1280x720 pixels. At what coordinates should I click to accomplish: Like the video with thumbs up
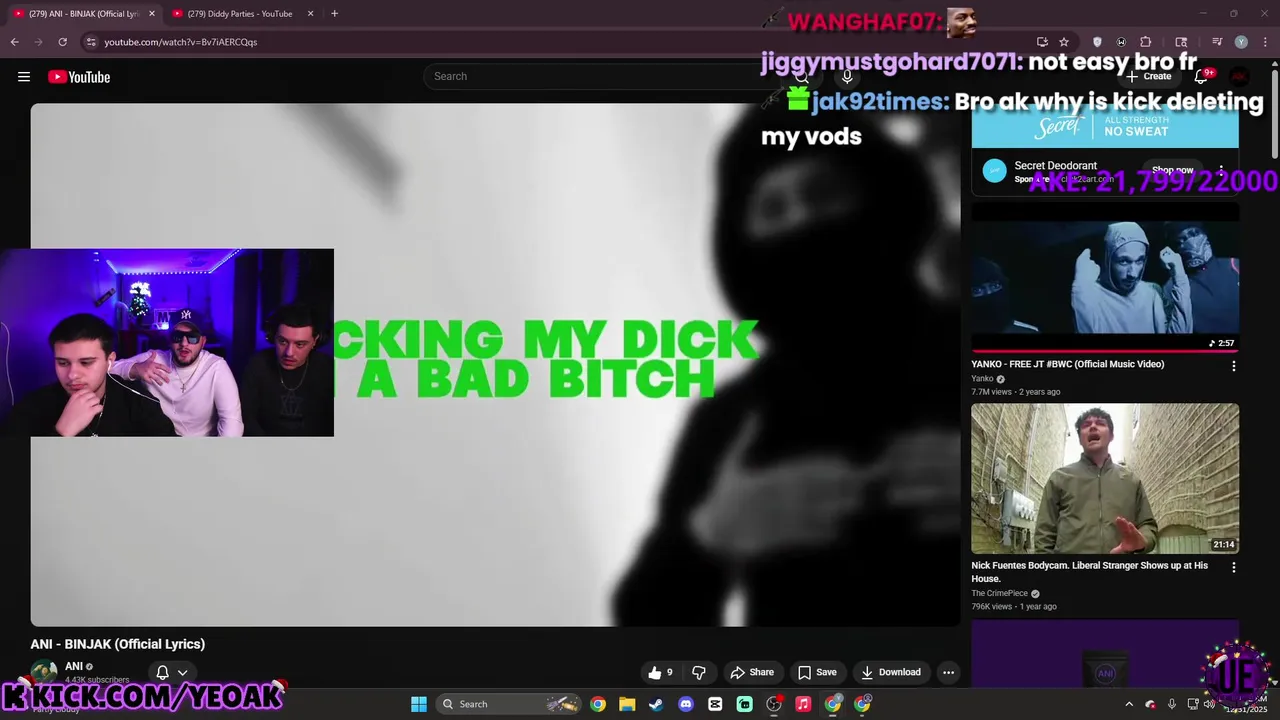tap(660, 672)
